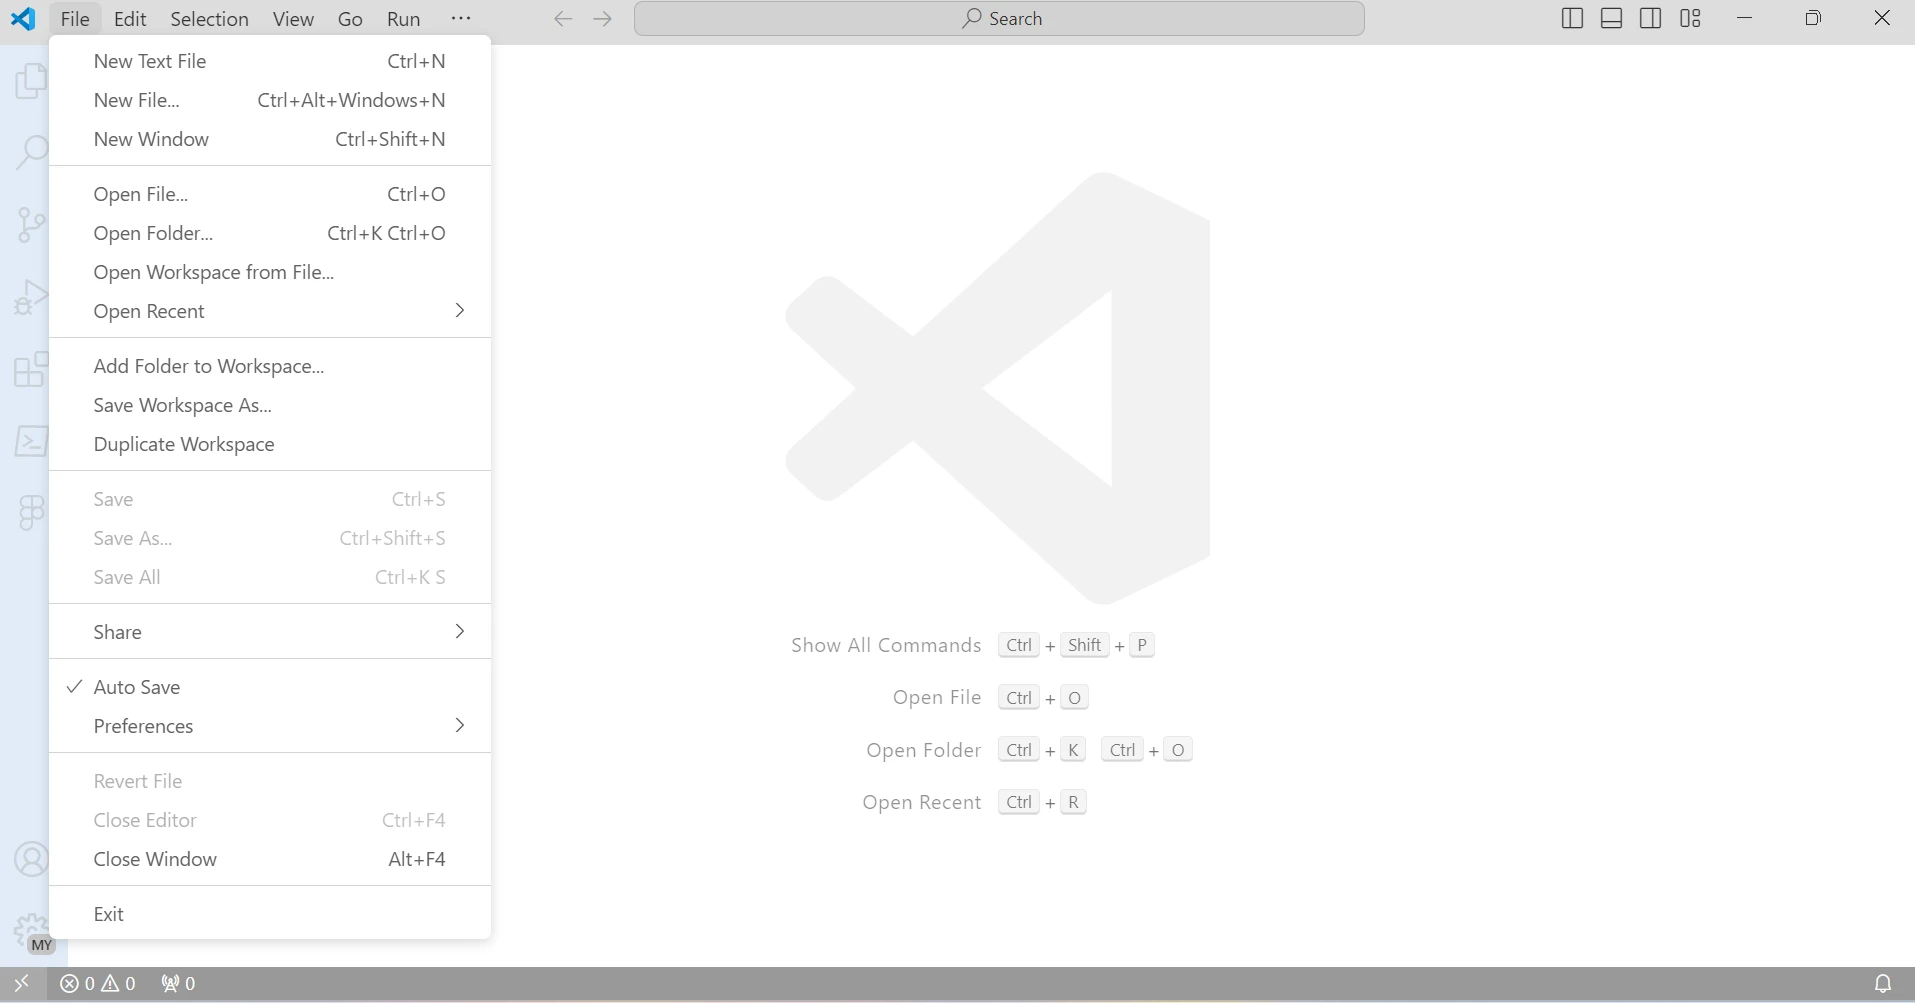Click Exit in the File menu
Viewport: 1915px width, 1003px height.
pos(109,914)
